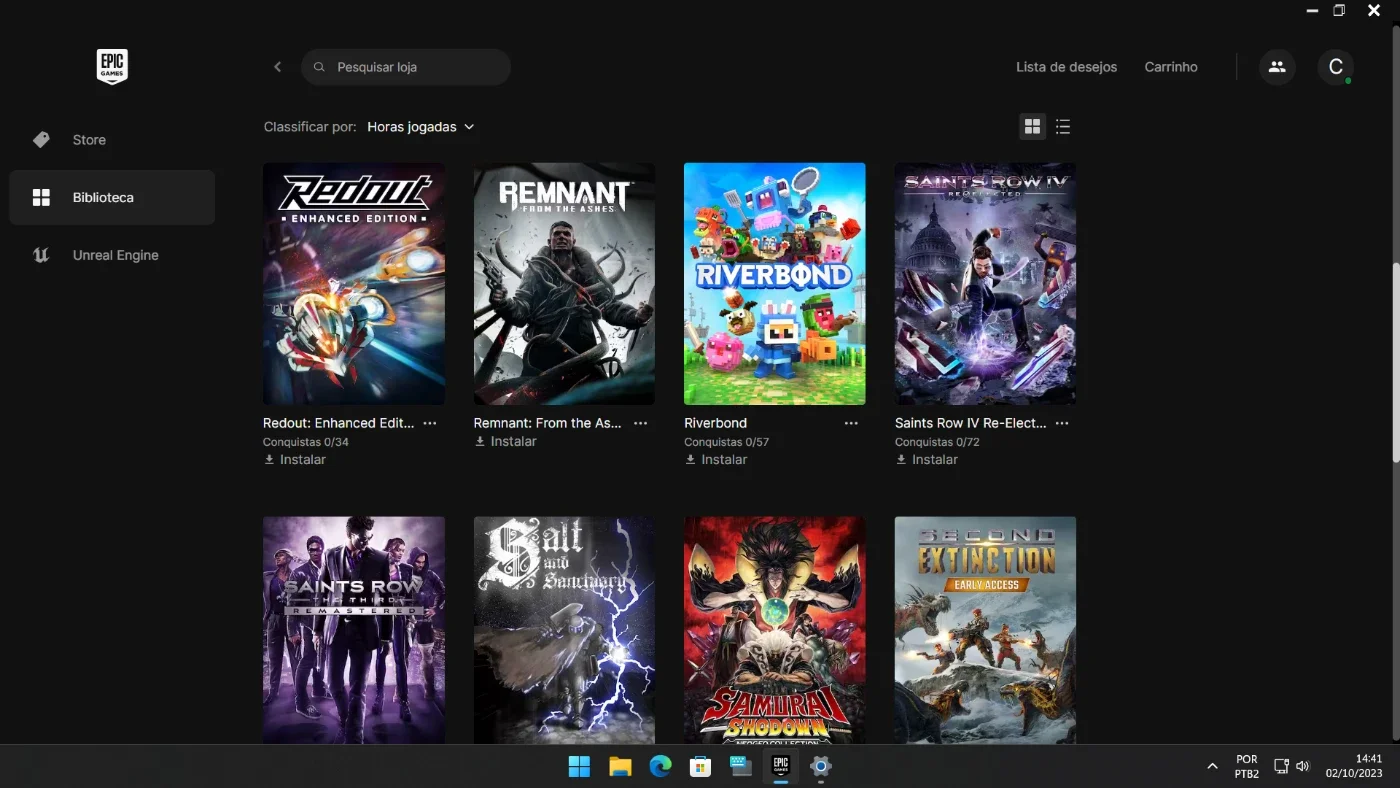Open the teal app icon on taskbar
Viewport: 1400px width, 788px height.
[x=740, y=767]
